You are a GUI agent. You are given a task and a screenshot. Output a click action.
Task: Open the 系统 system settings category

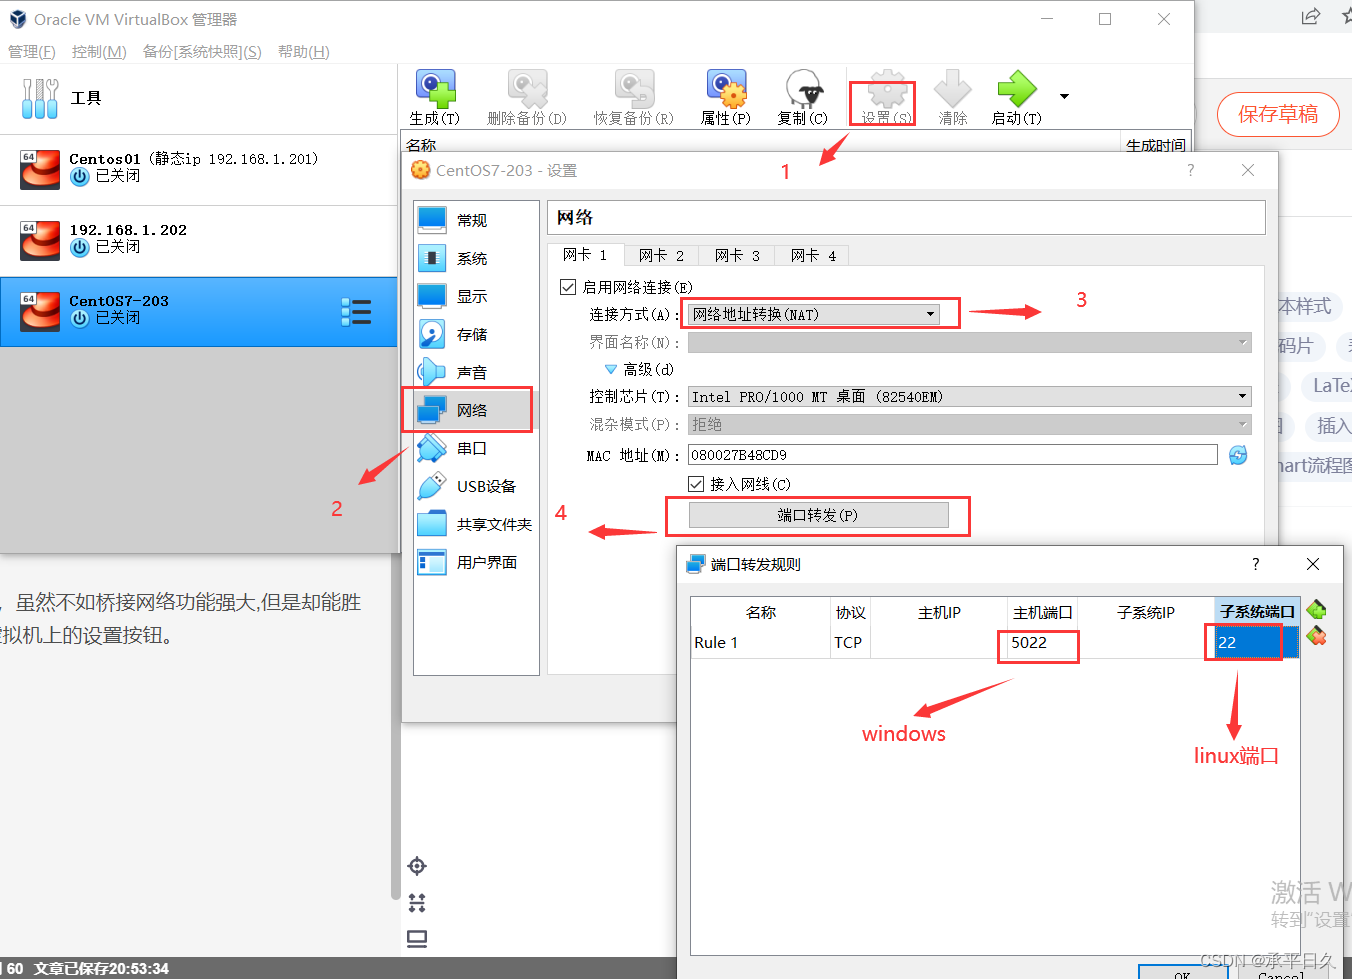coord(475,258)
